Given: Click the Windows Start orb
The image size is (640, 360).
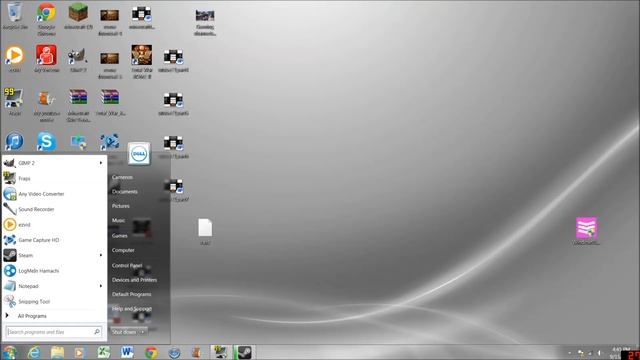Looking at the screenshot, I should pyautogui.click(x=9, y=352).
